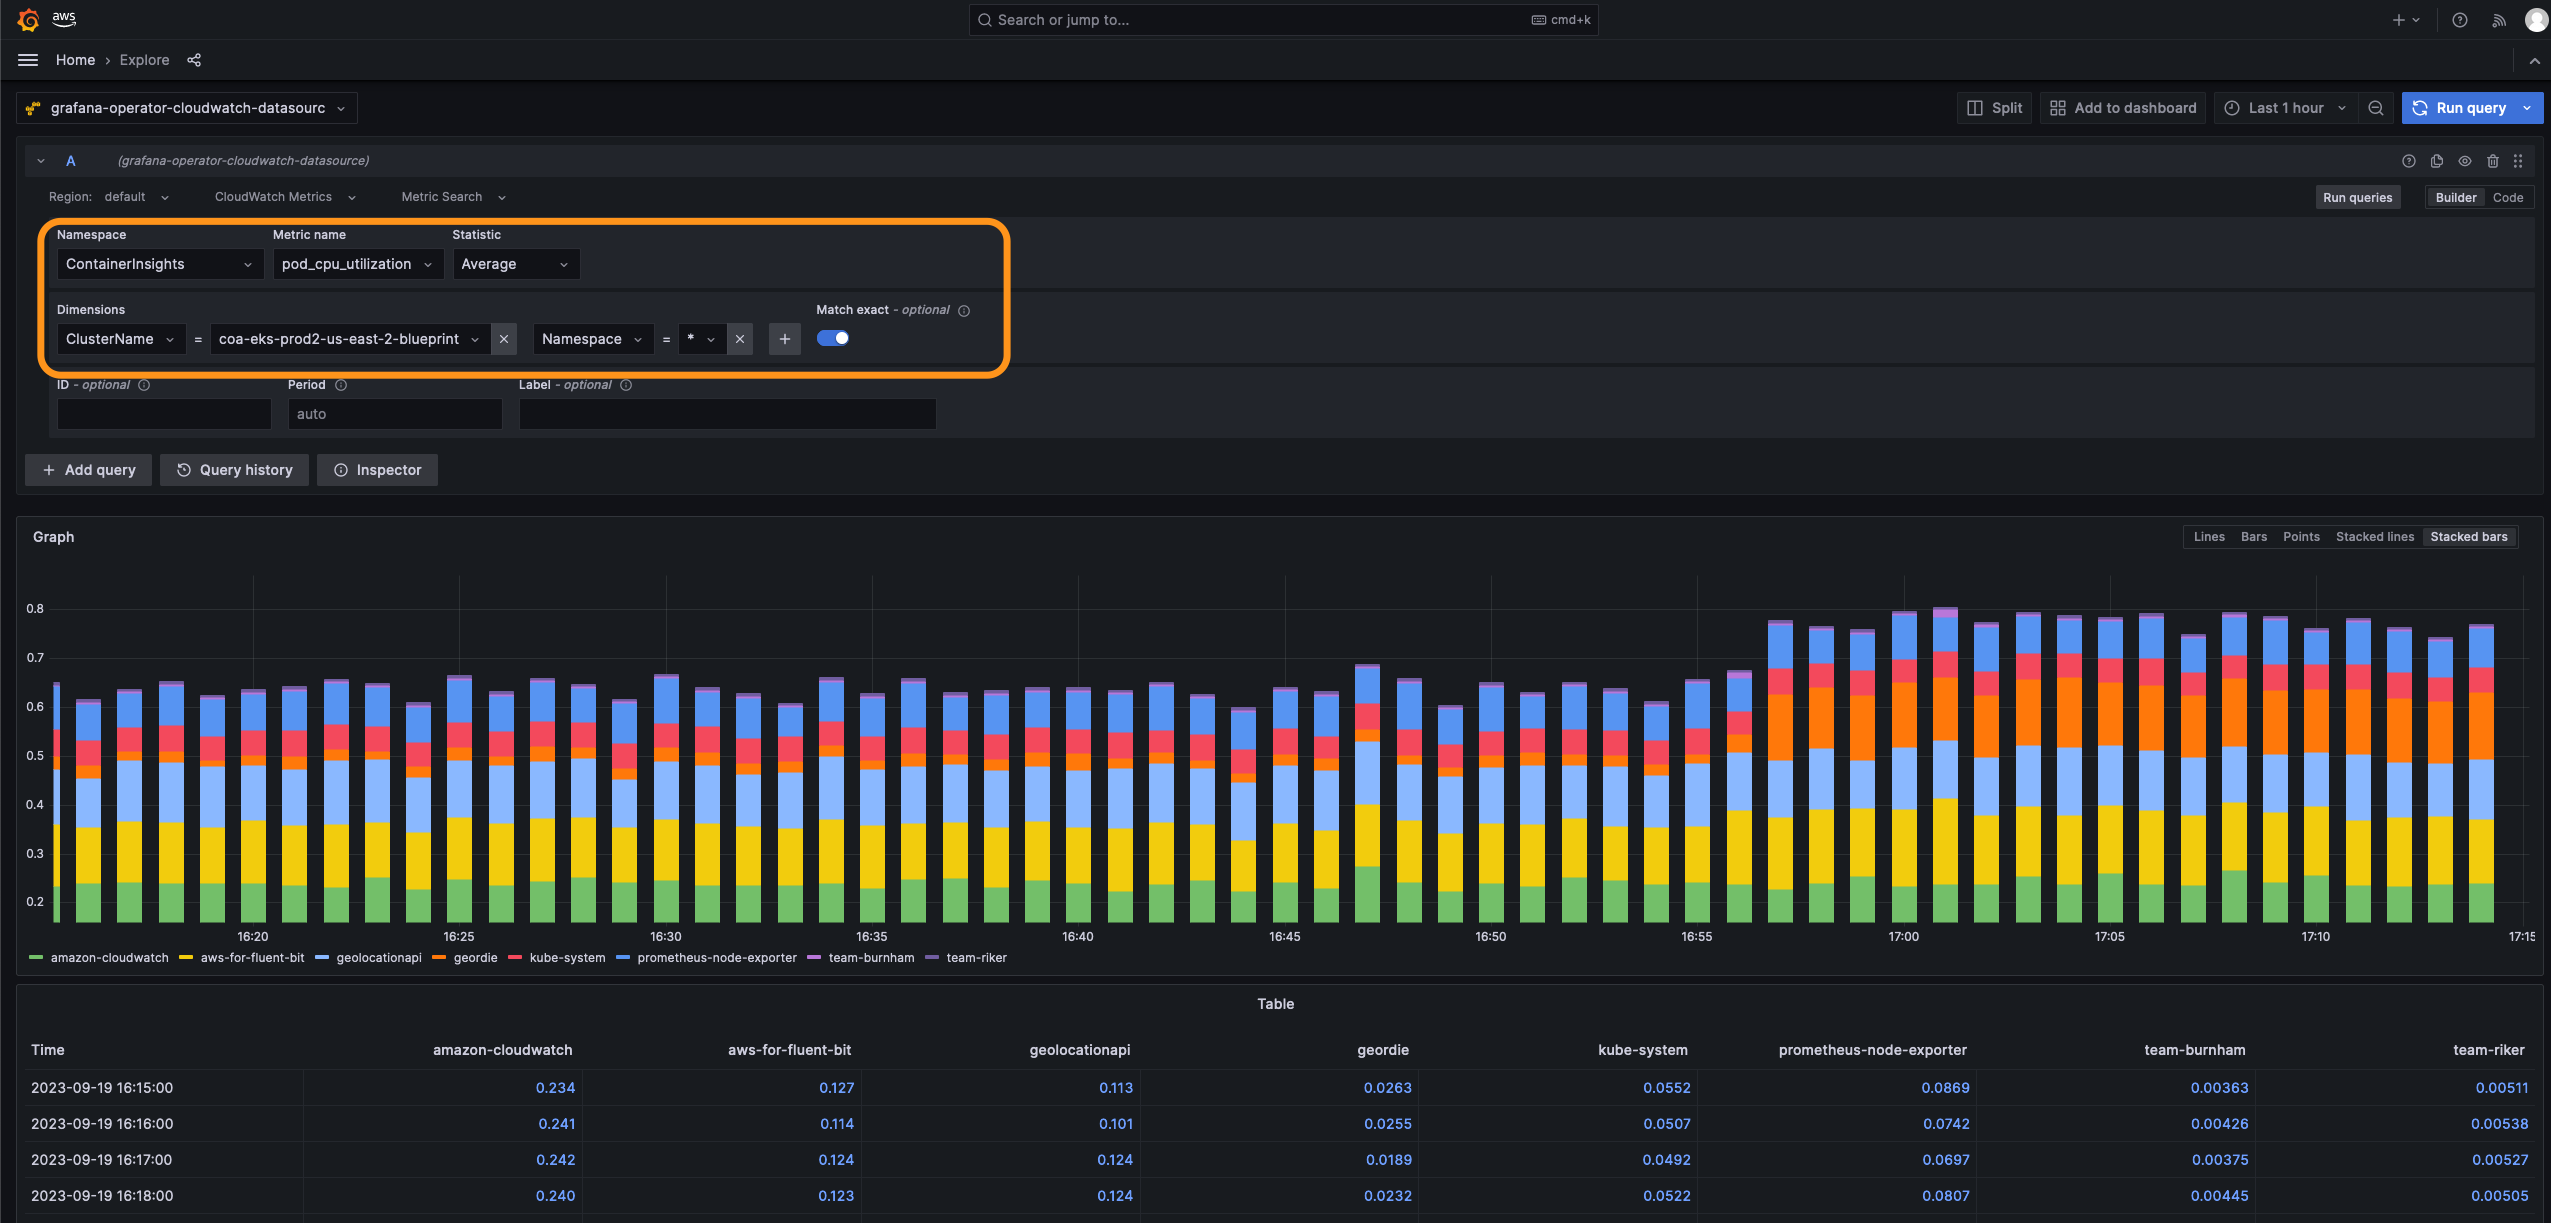Click the Query history button
Viewport: 2551px width, 1223px height.
235,470
